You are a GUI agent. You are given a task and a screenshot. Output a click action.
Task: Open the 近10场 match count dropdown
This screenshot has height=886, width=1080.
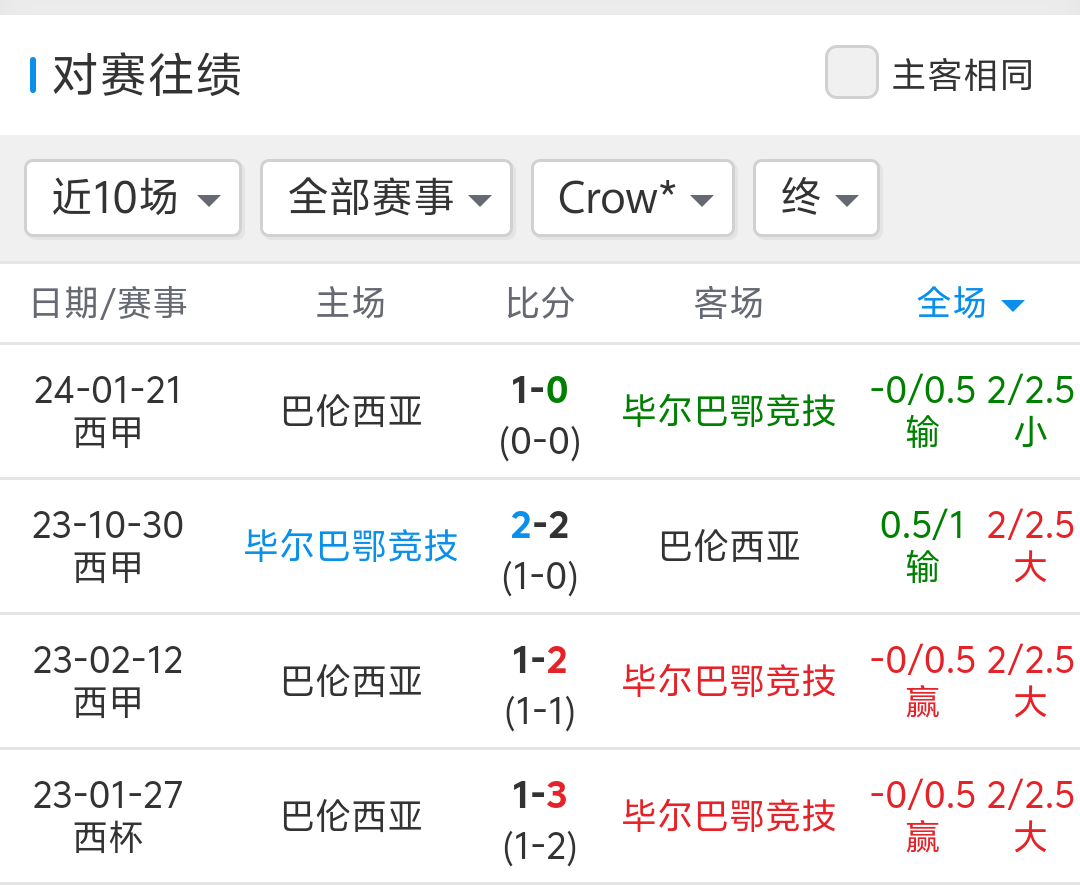tap(133, 198)
